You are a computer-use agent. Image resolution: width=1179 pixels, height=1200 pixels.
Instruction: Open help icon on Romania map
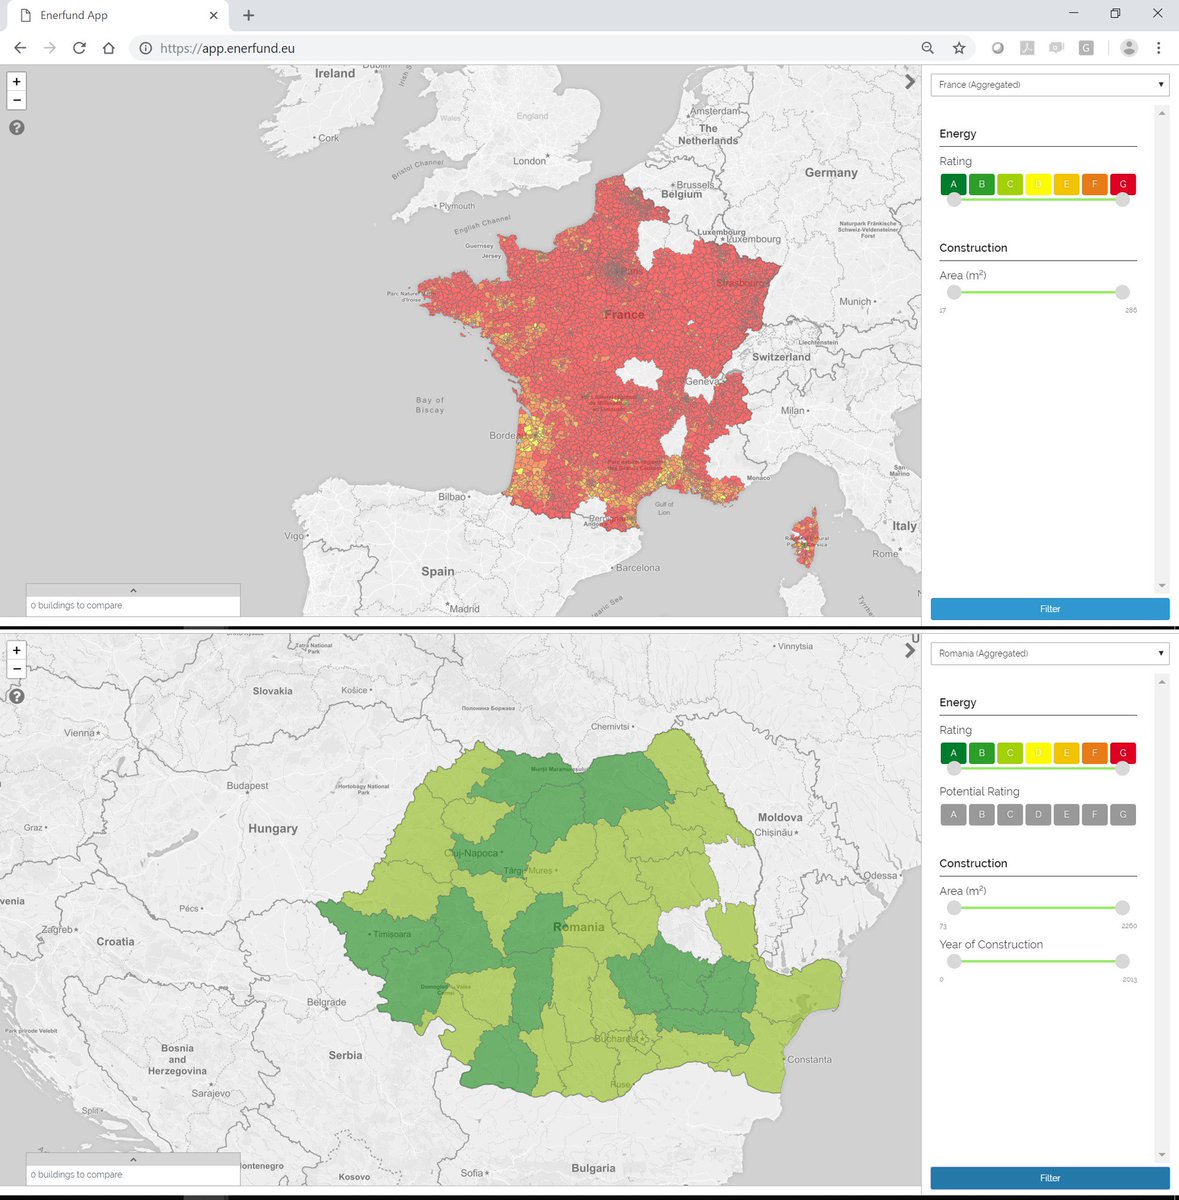pyautogui.click(x=16, y=696)
